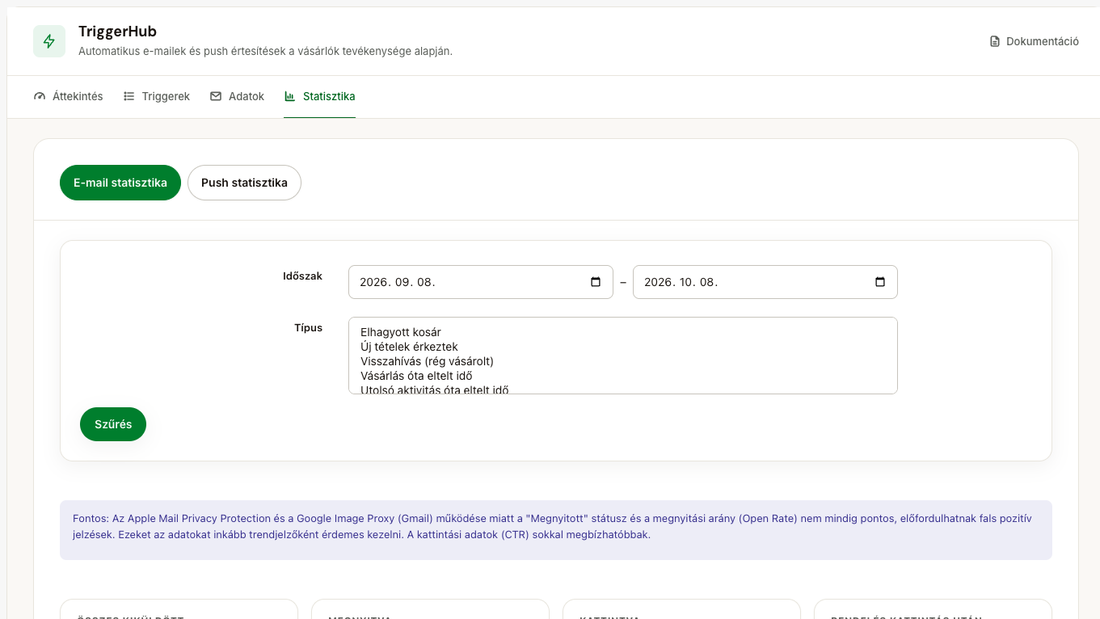
Task: Switch to the Áttekintés tab
Action: pos(68,96)
